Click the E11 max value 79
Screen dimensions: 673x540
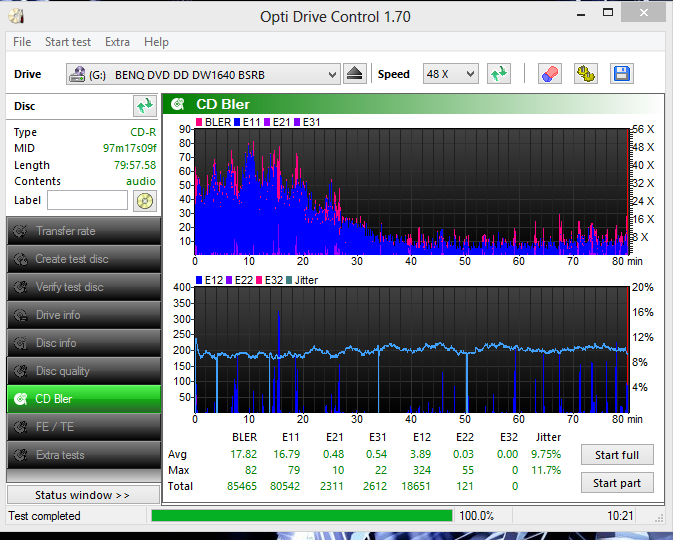coord(294,470)
